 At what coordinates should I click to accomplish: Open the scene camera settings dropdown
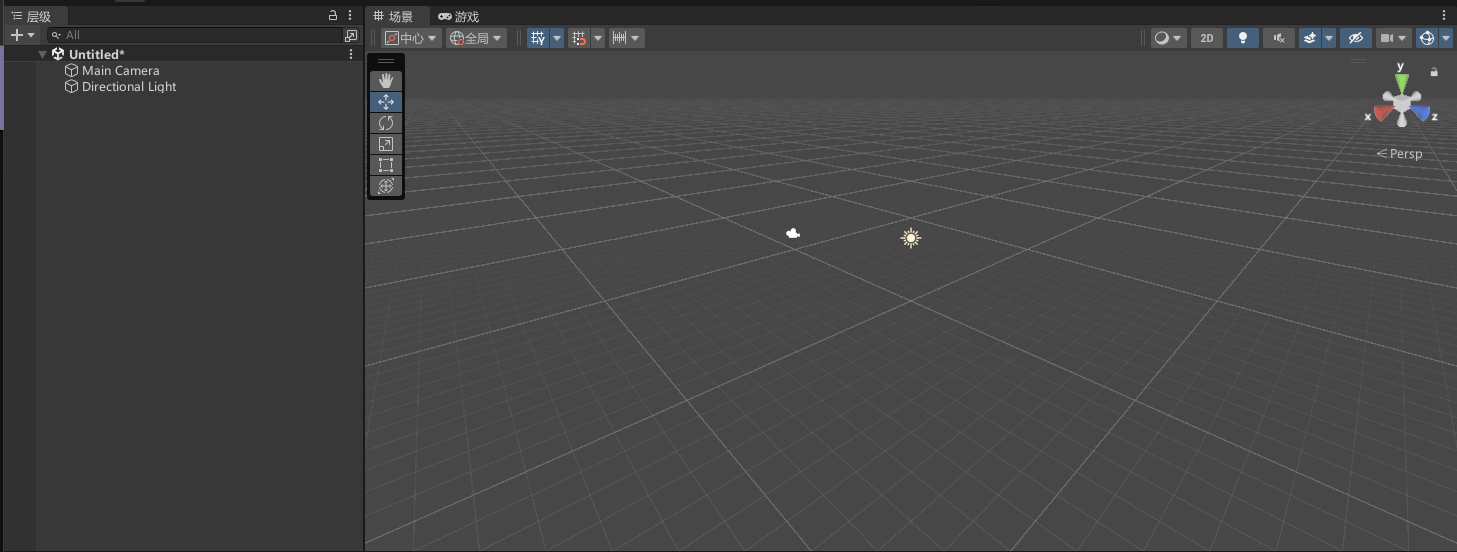point(1394,38)
